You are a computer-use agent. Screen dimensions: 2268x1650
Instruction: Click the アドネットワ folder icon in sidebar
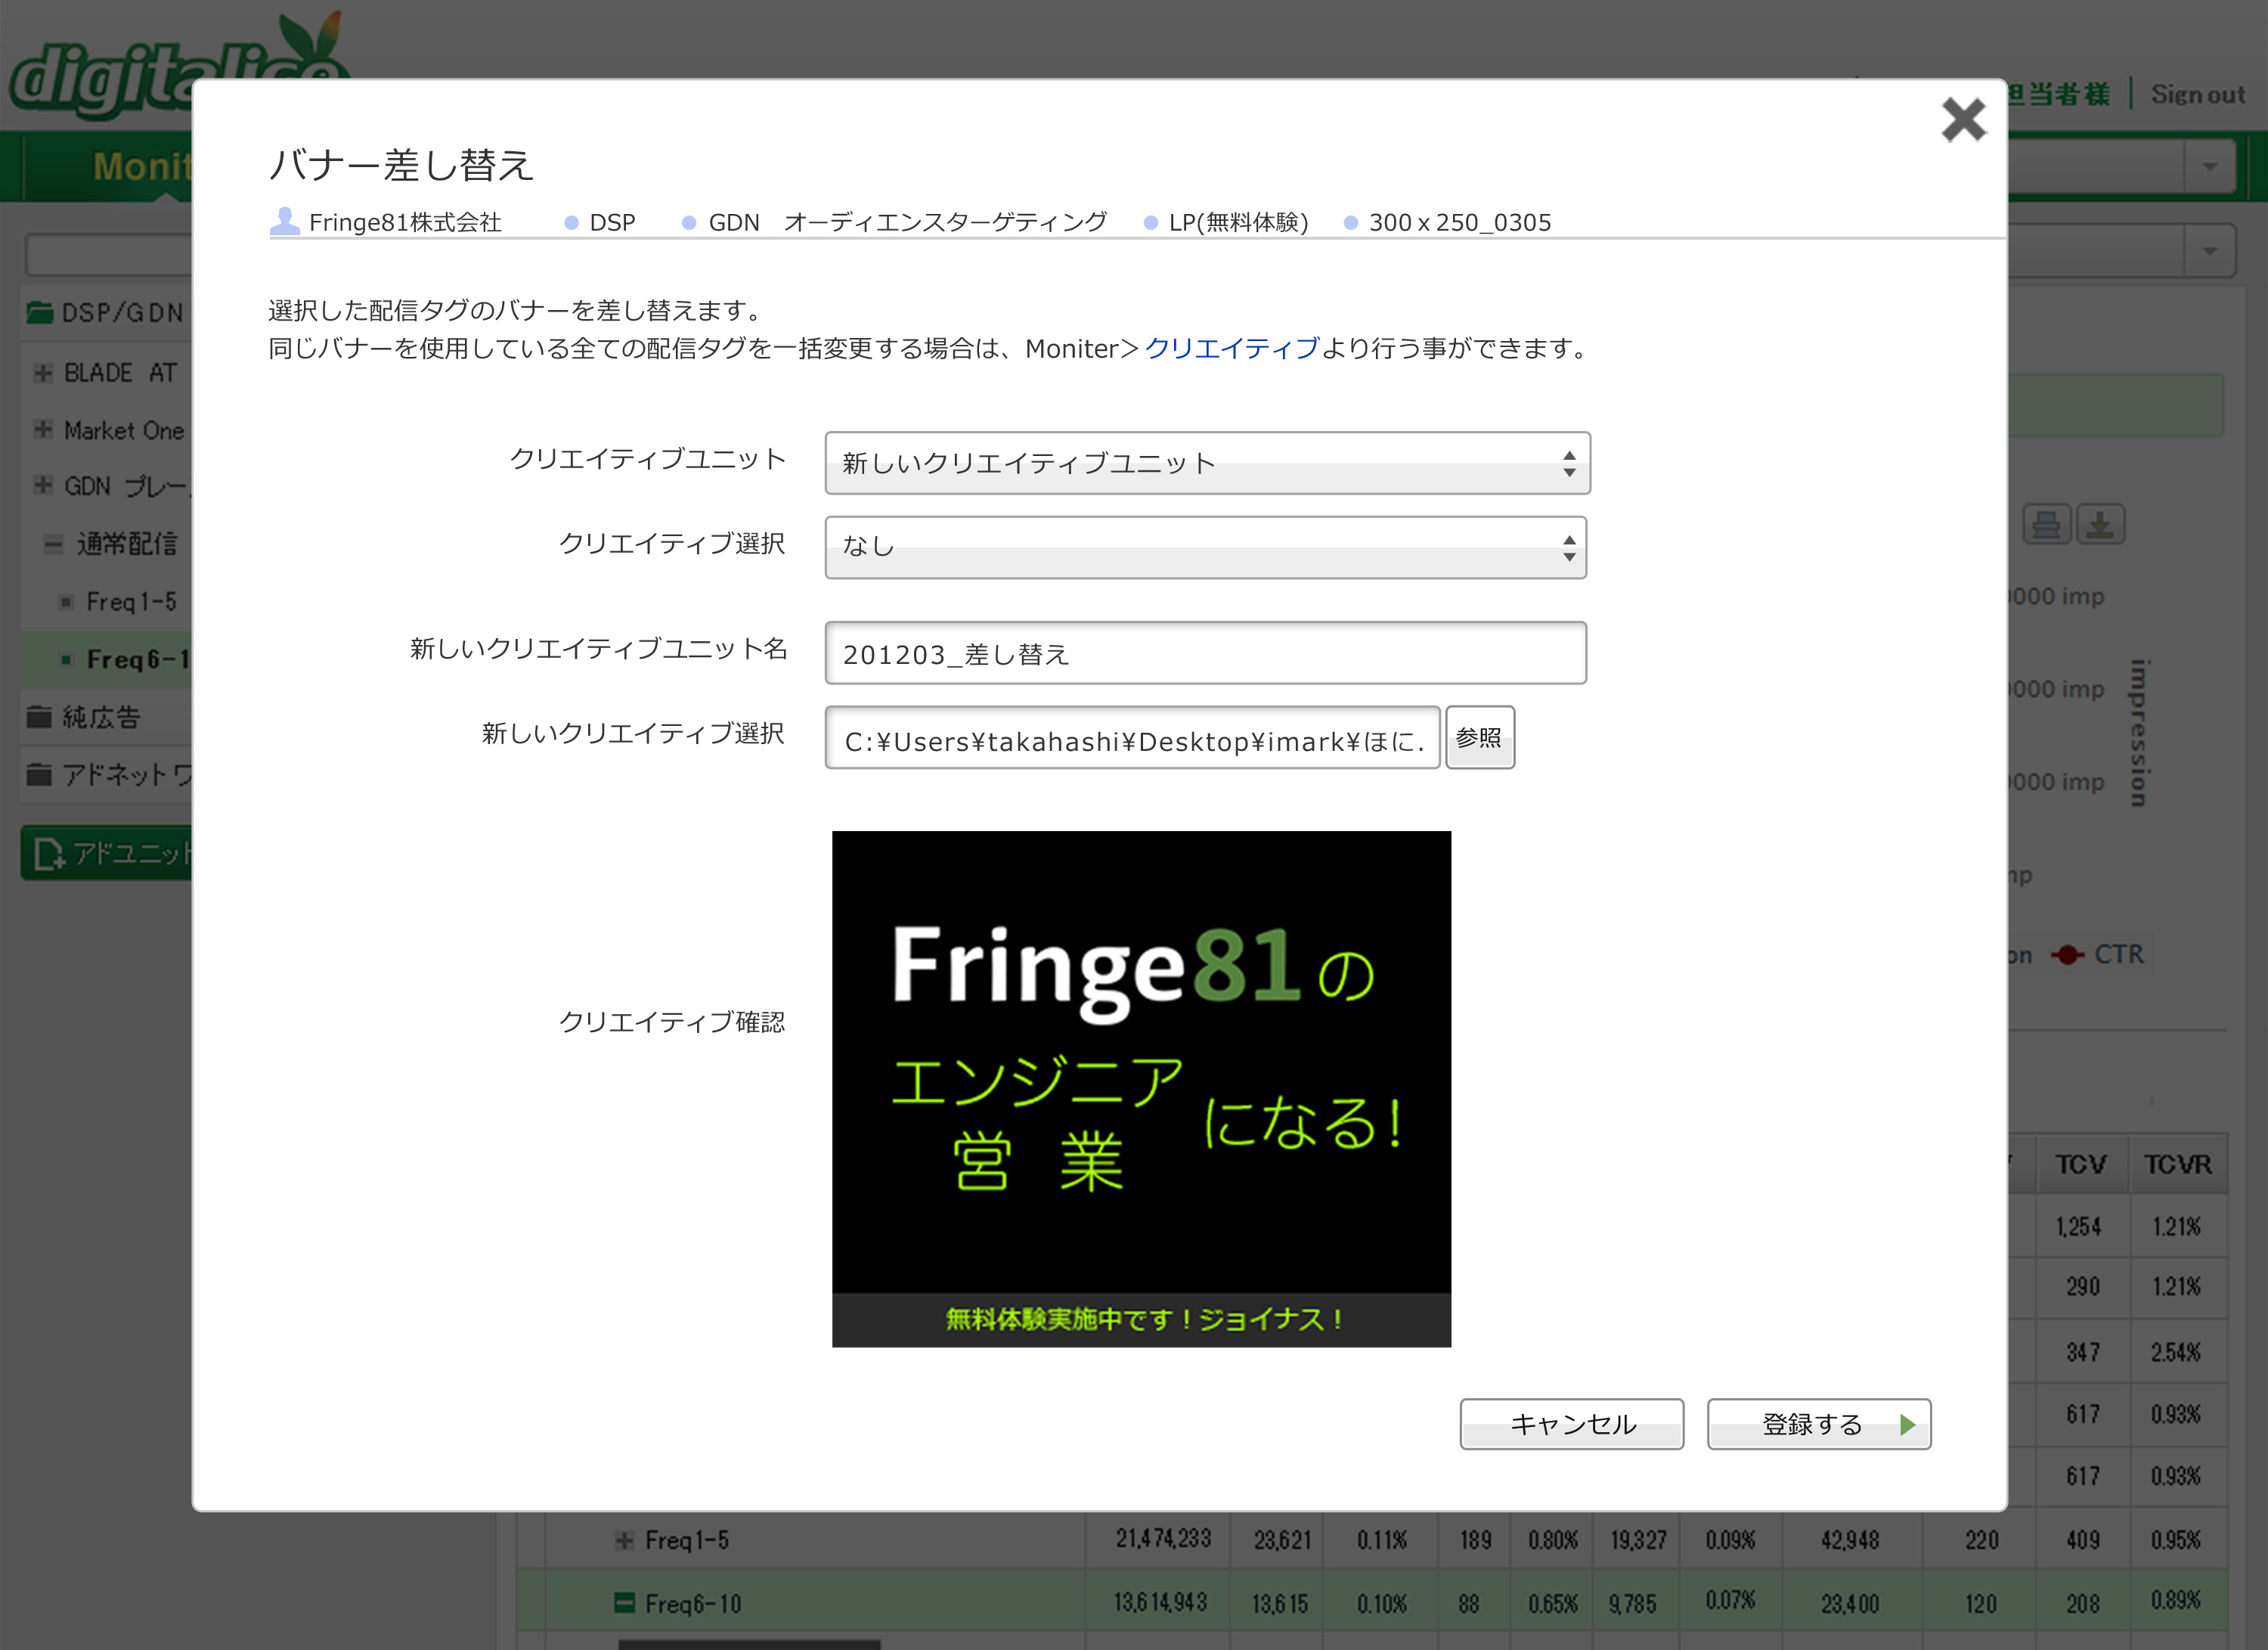click(39, 774)
